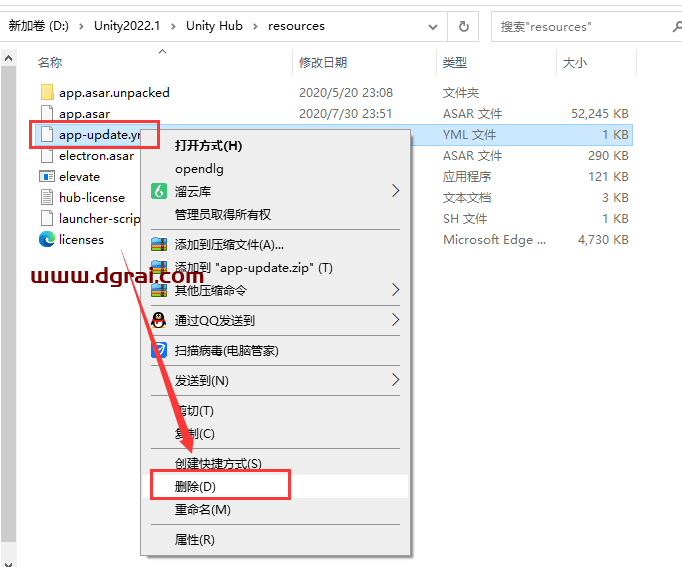
Task: Click the 2020/7/30 23:51 date cell
Action: click(x=345, y=113)
